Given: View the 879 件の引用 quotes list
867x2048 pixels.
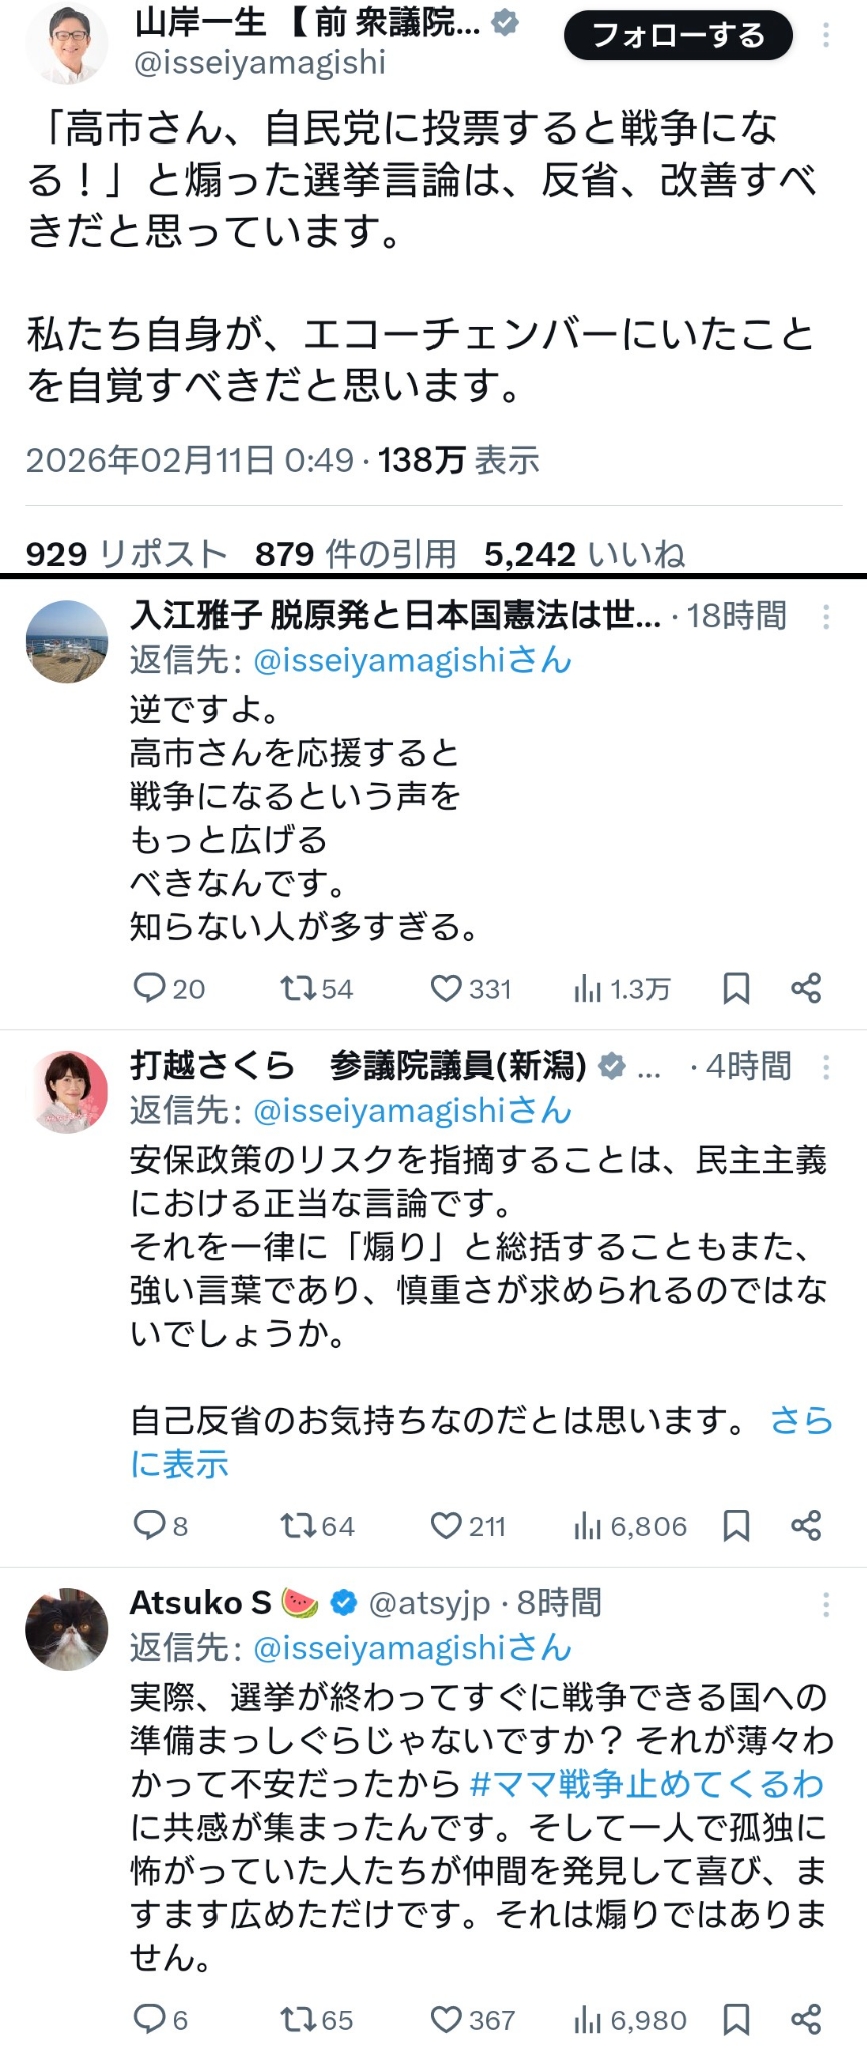Looking at the screenshot, I should pos(355,554).
